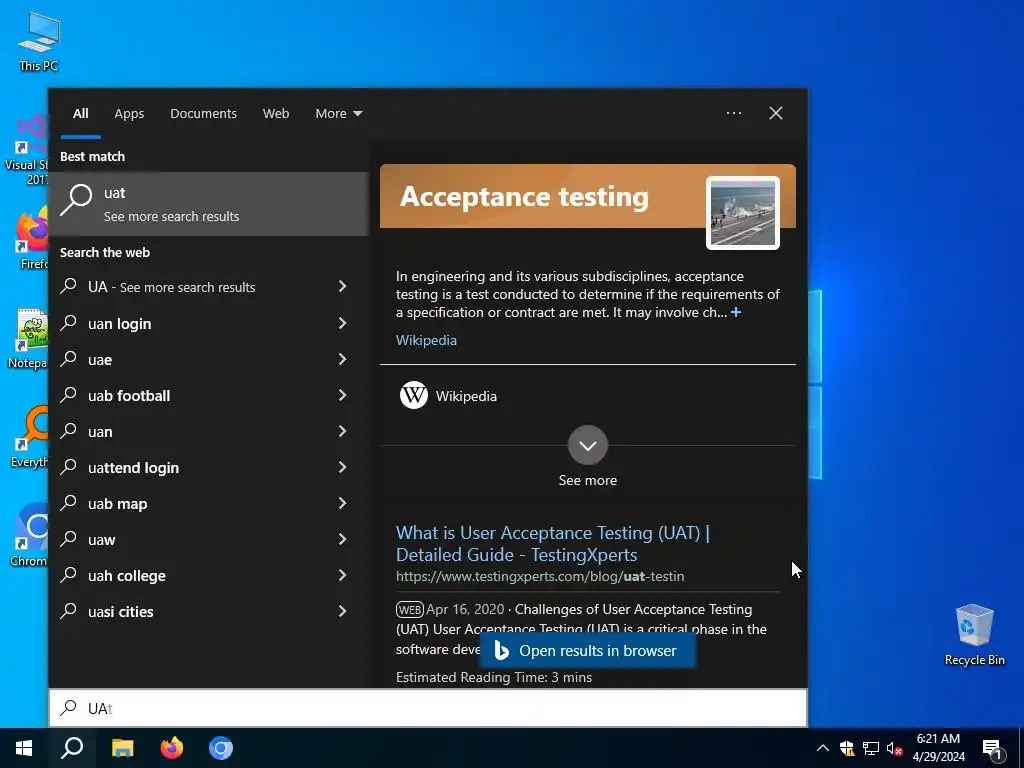Open the network status tray icon
Viewport: 1024px width, 768px height.
(x=871, y=748)
